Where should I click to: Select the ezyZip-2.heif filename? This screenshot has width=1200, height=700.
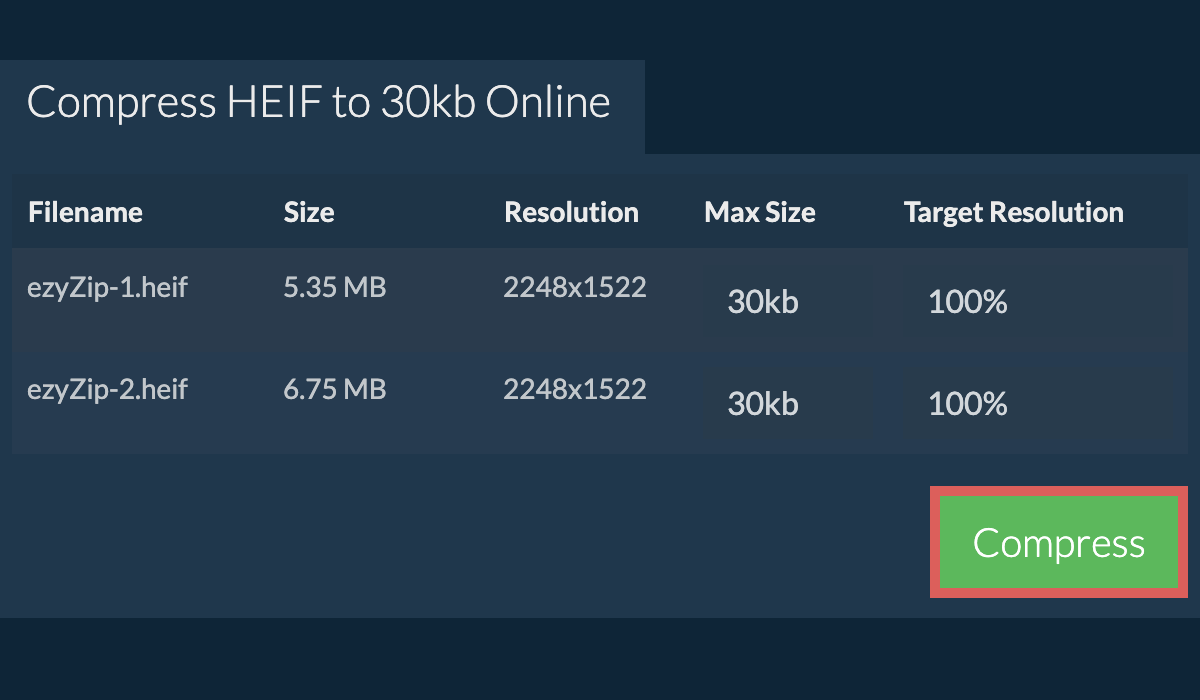[107, 388]
